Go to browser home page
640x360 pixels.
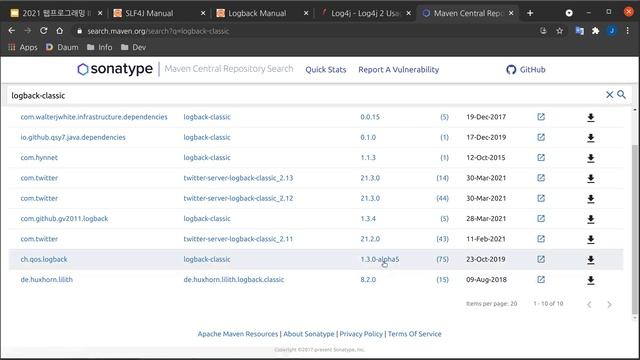click(60, 31)
